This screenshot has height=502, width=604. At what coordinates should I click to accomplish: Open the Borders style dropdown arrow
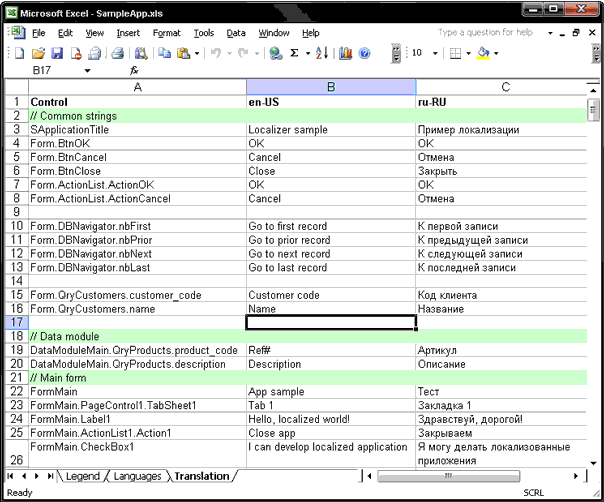468,53
